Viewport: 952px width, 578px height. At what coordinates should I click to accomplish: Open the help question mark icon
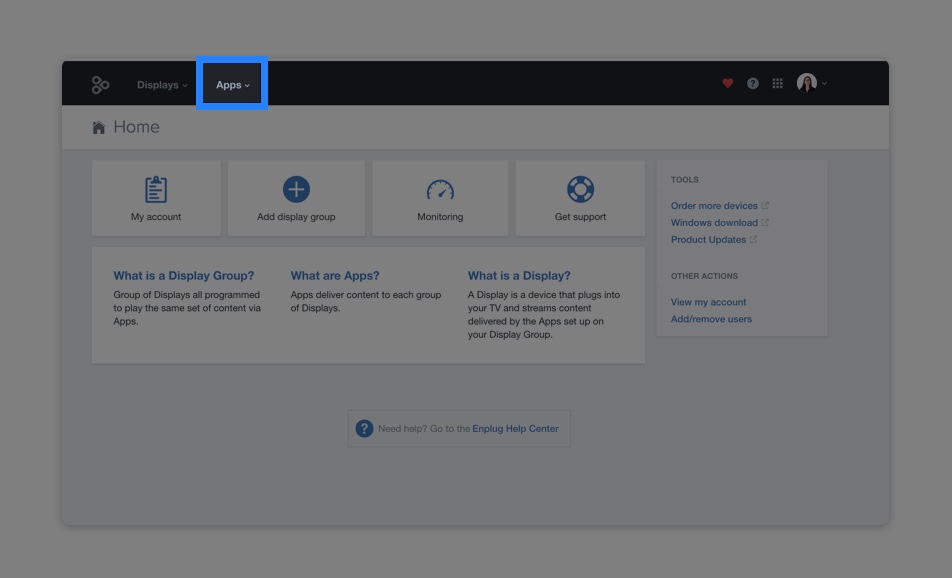[x=753, y=83]
